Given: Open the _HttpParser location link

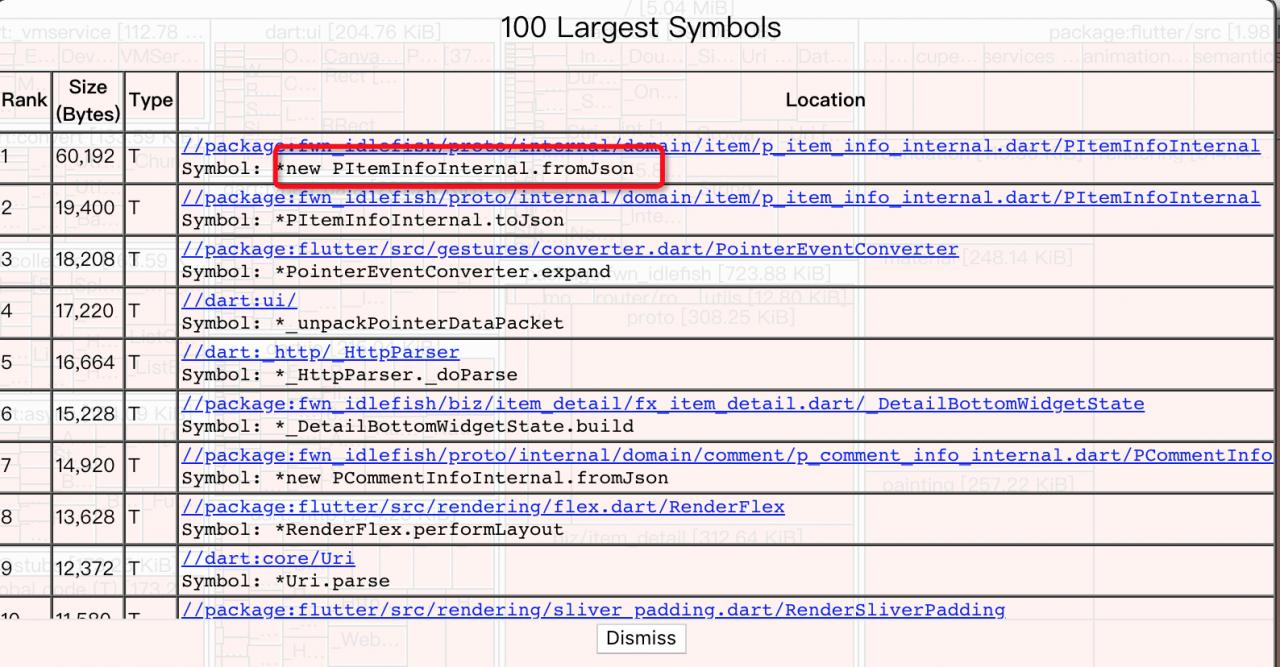Looking at the screenshot, I should point(320,352).
